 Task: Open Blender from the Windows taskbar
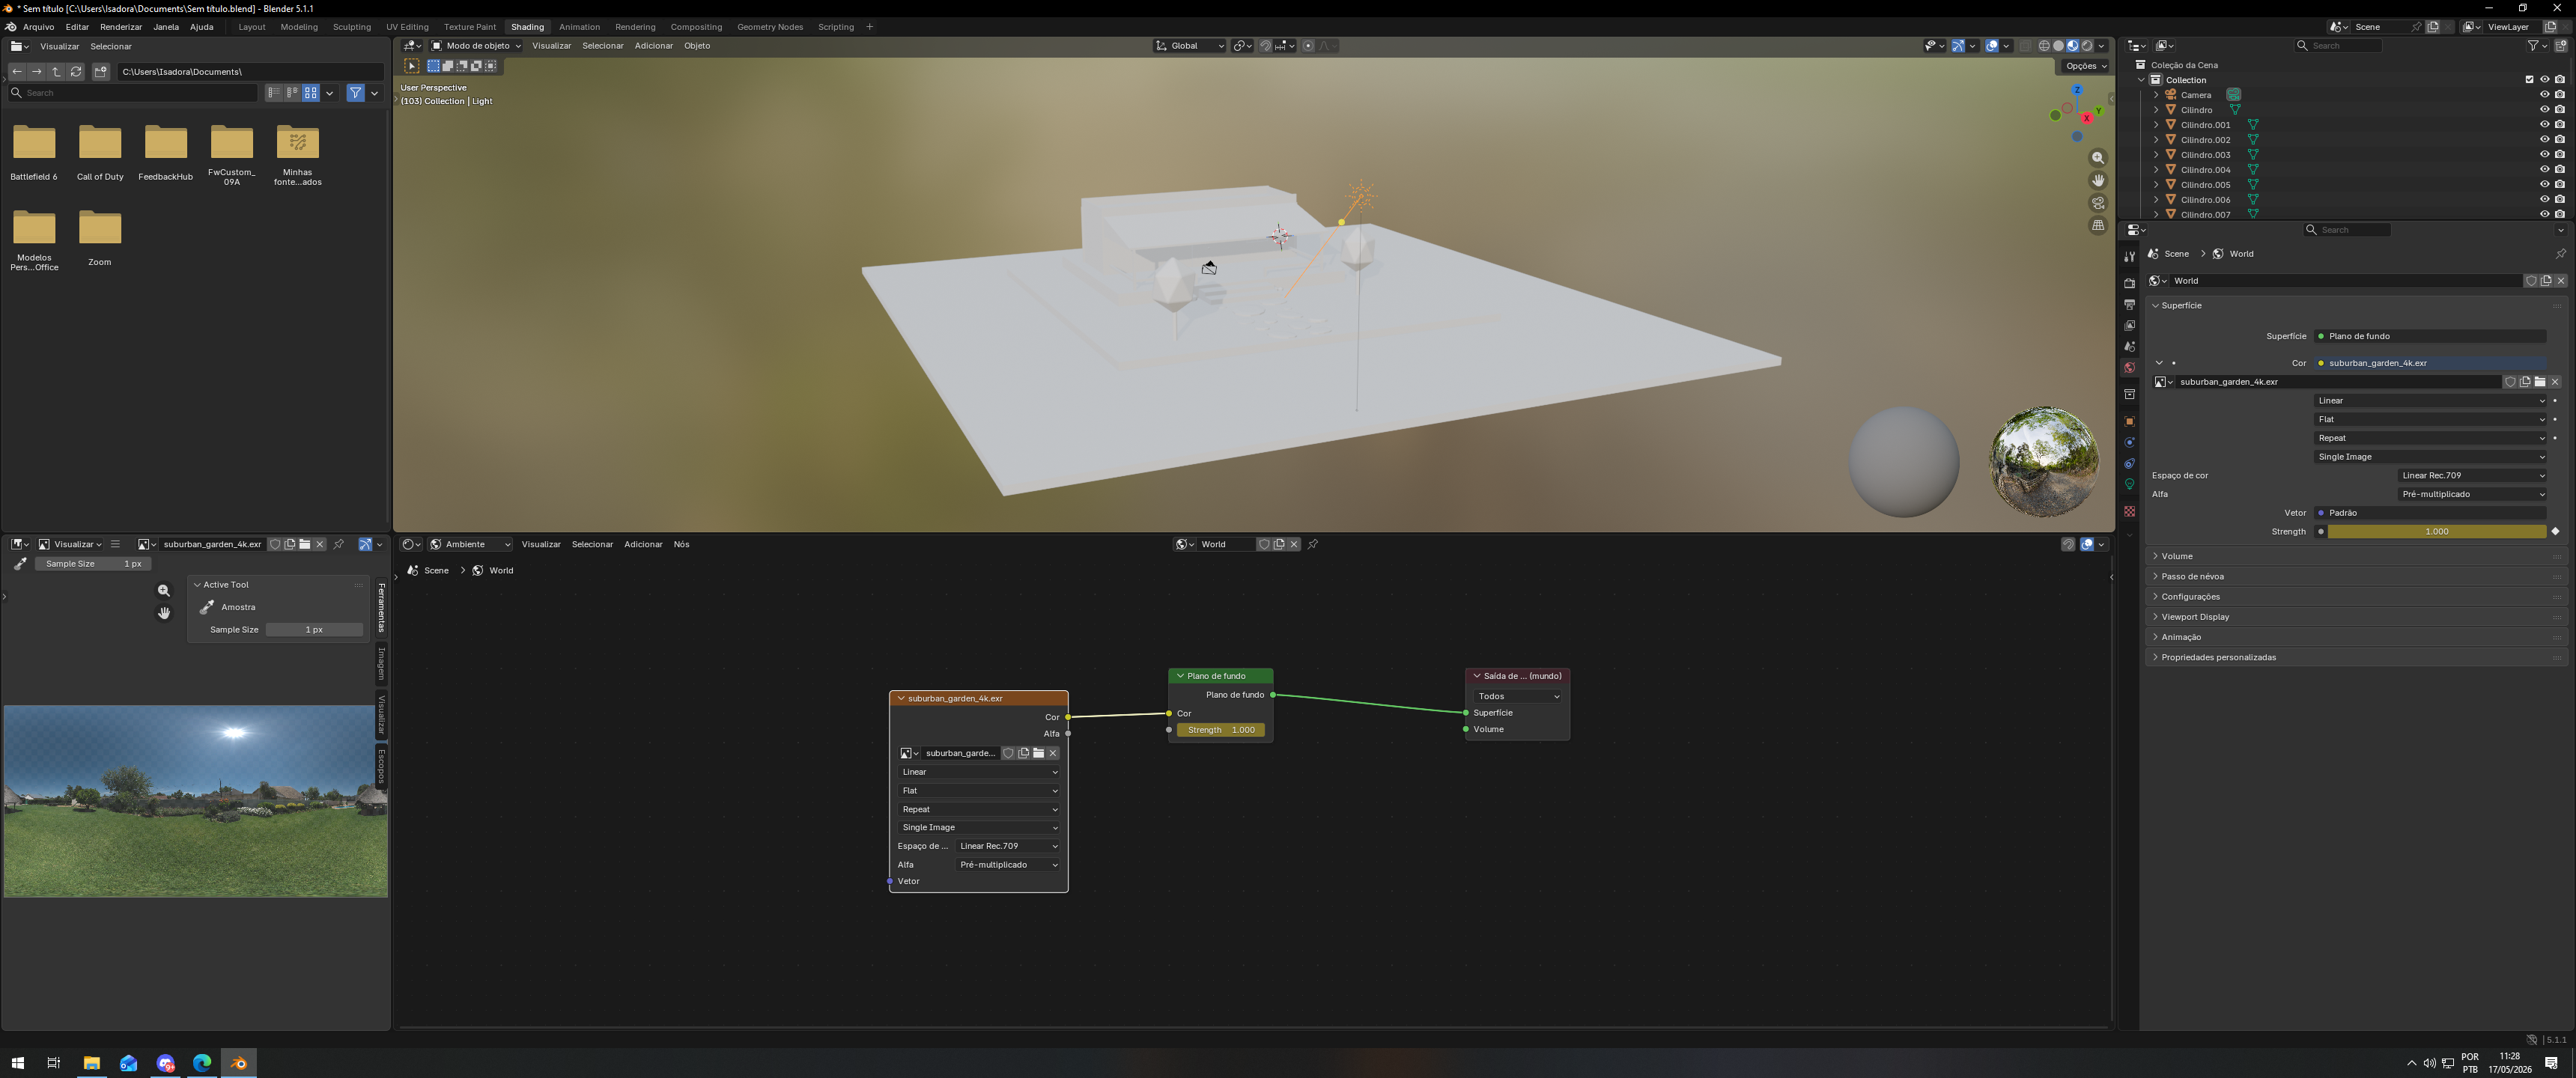pyautogui.click(x=238, y=1063)
